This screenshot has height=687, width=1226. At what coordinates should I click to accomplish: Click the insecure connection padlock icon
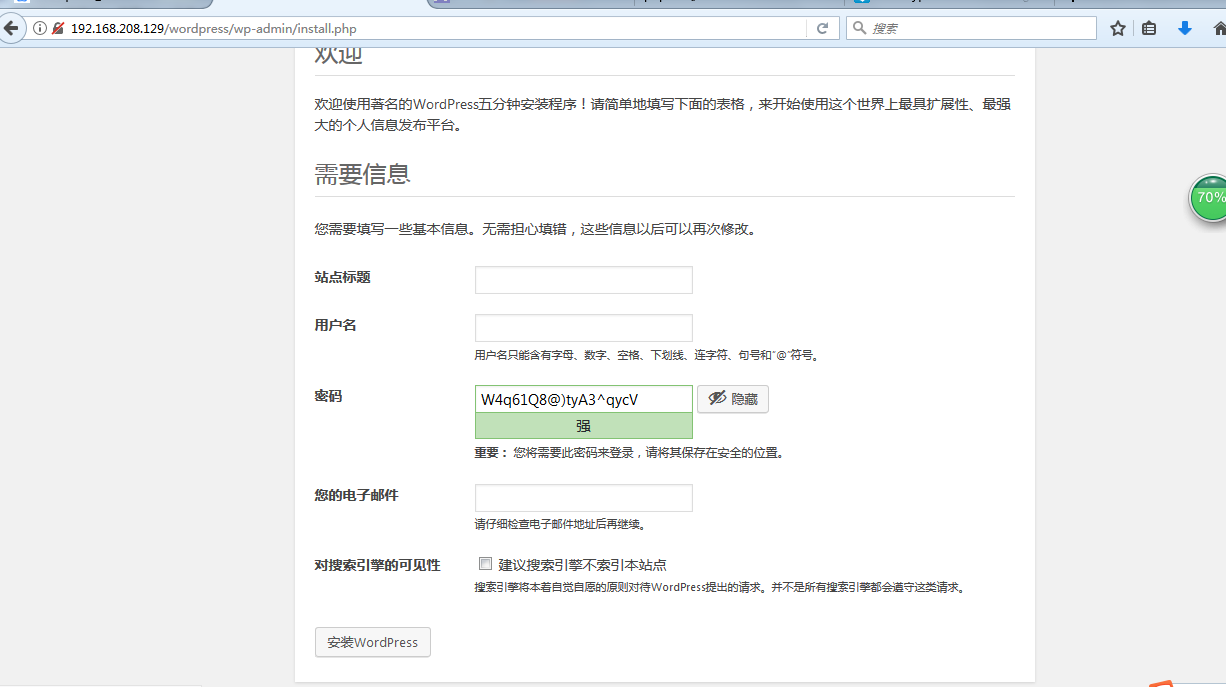click(x=58, y=28)
